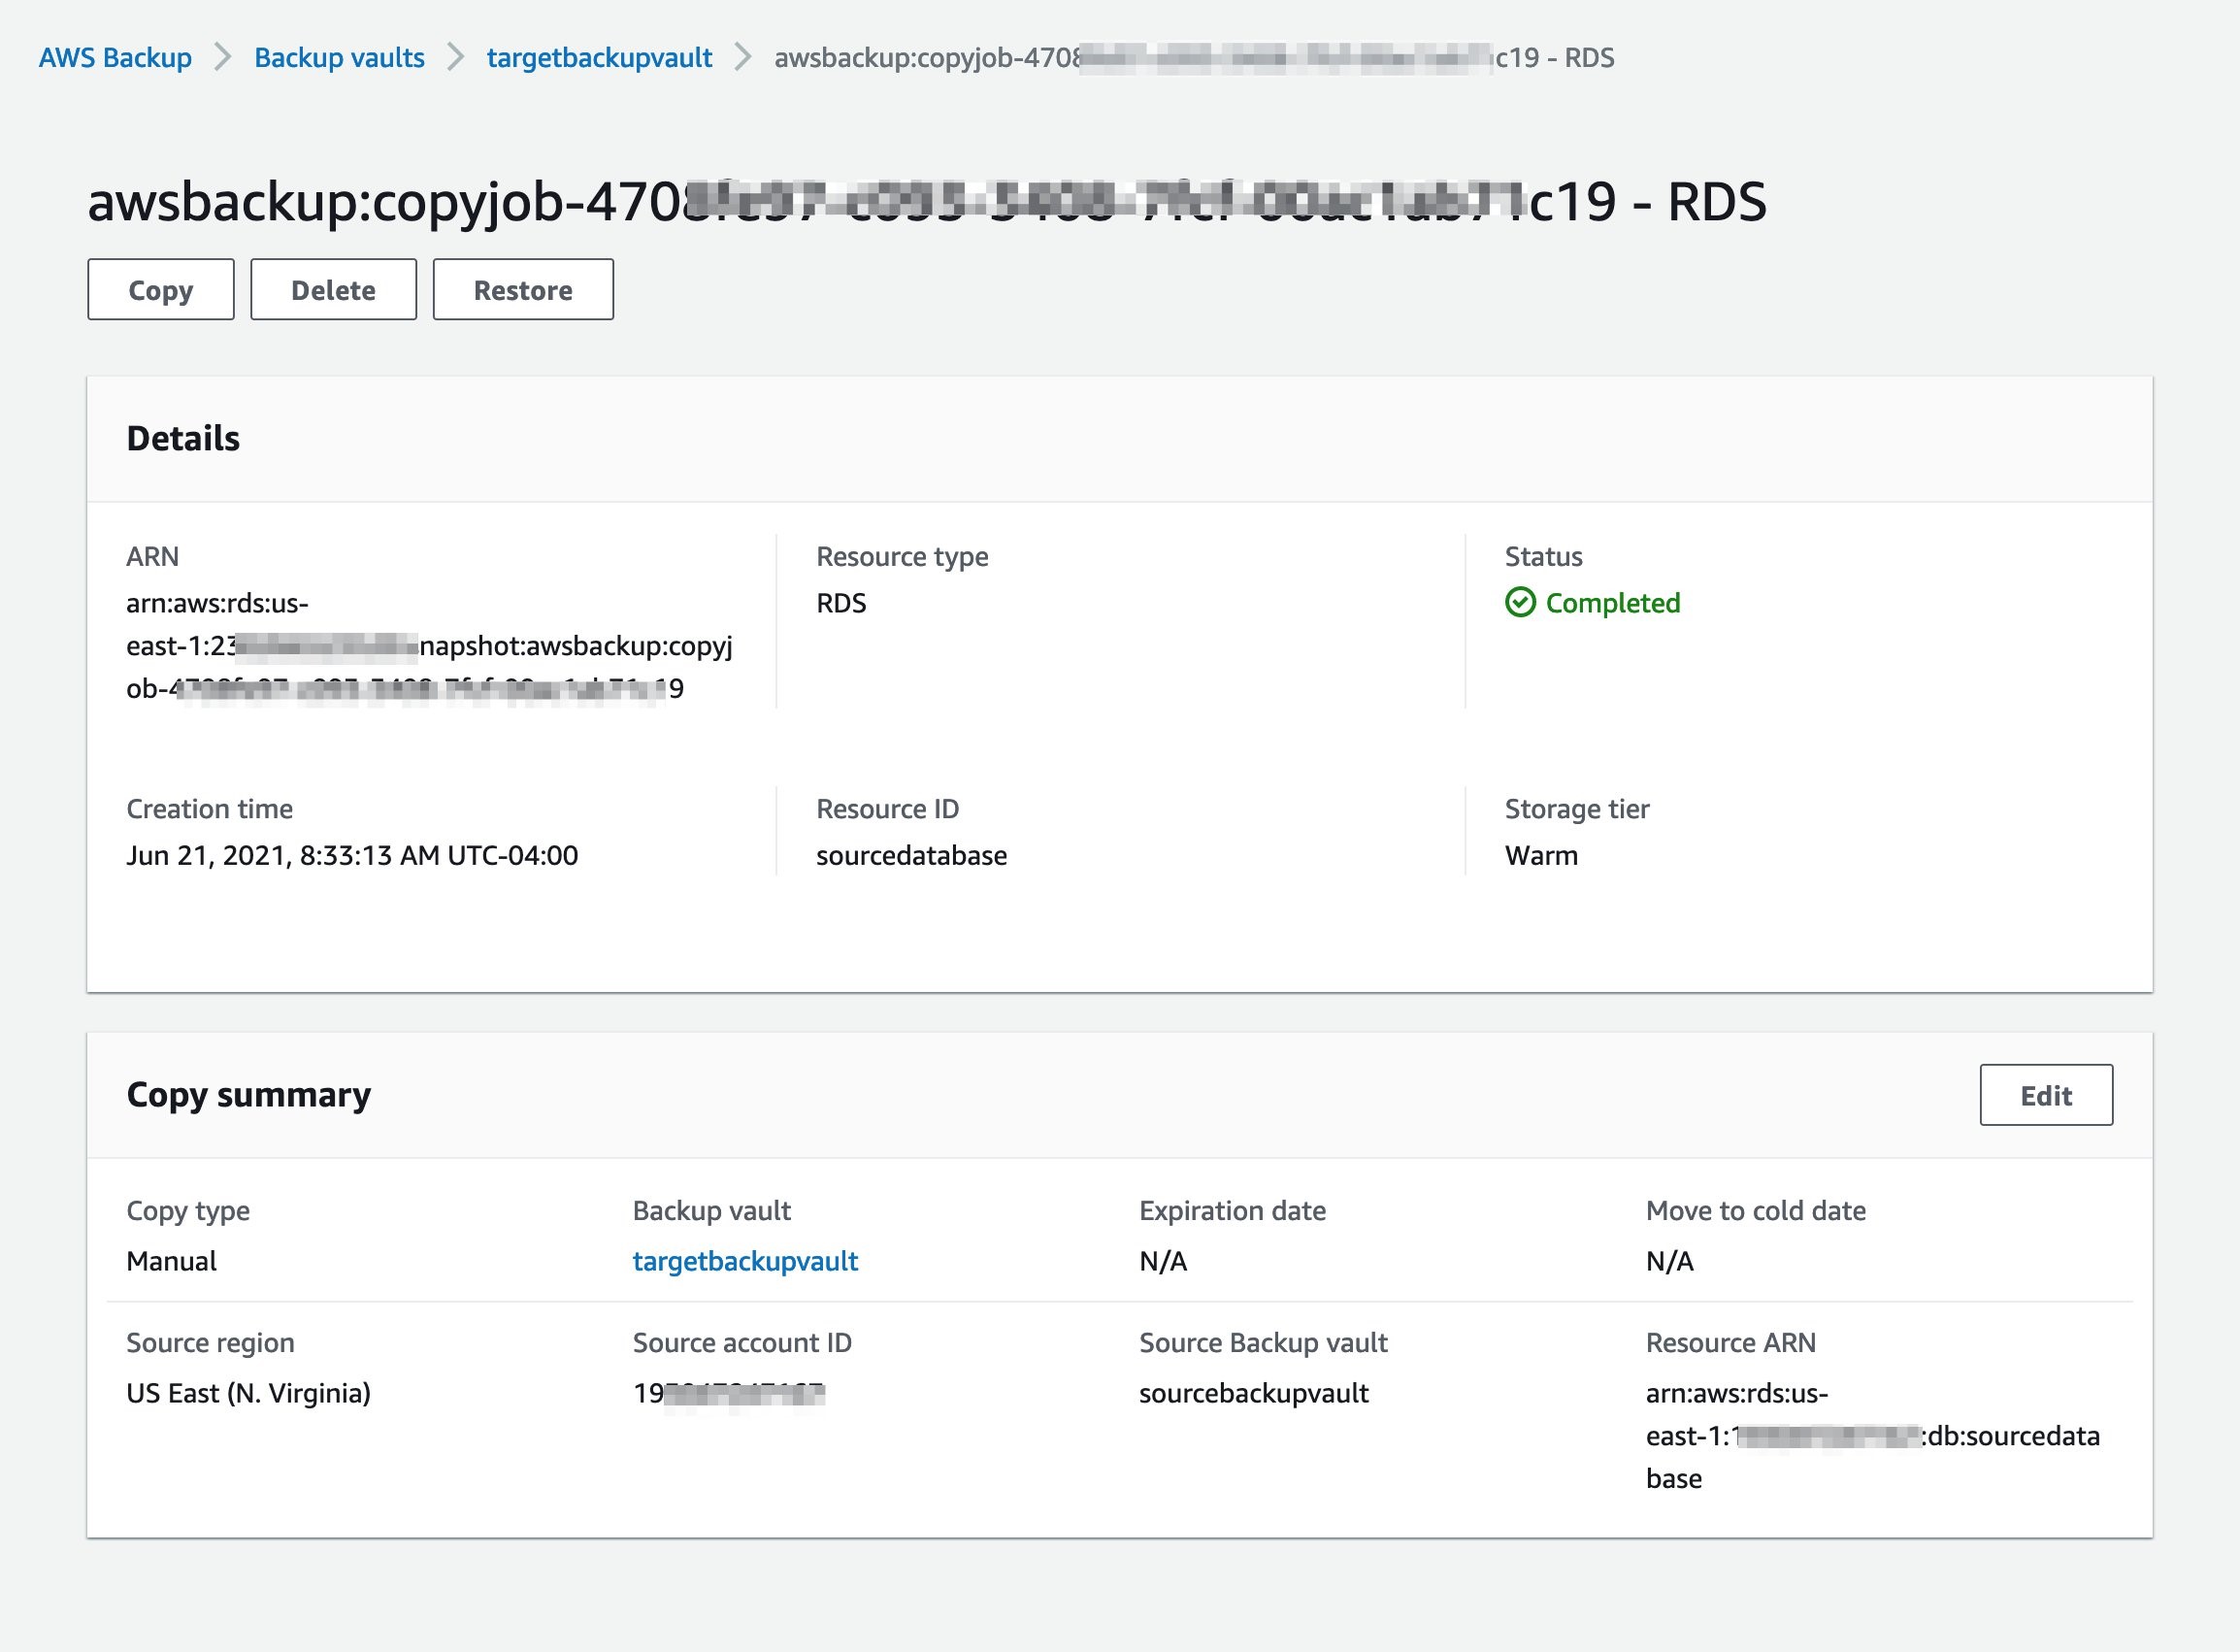The height and width of the screenshot is (1652, 2240).
Task: Click the copyjob breadcrumb text
Action: click(1194, 57)
